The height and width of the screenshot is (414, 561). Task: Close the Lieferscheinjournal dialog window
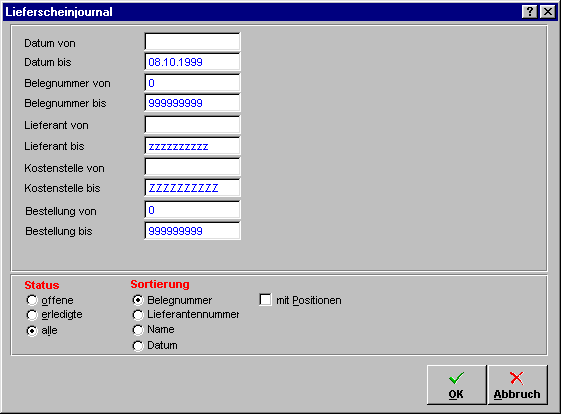[x=548, y=12]
